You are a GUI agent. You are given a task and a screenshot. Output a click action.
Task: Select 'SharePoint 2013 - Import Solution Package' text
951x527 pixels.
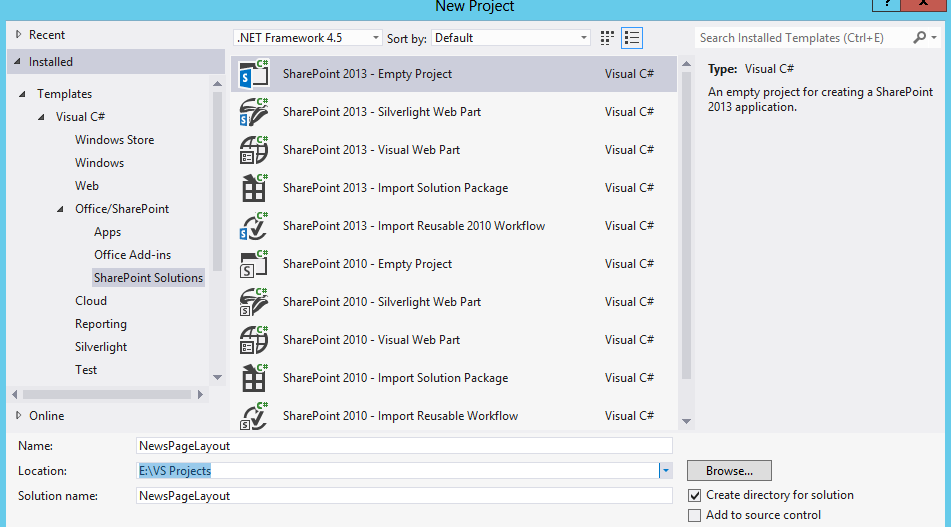(395, 188)
